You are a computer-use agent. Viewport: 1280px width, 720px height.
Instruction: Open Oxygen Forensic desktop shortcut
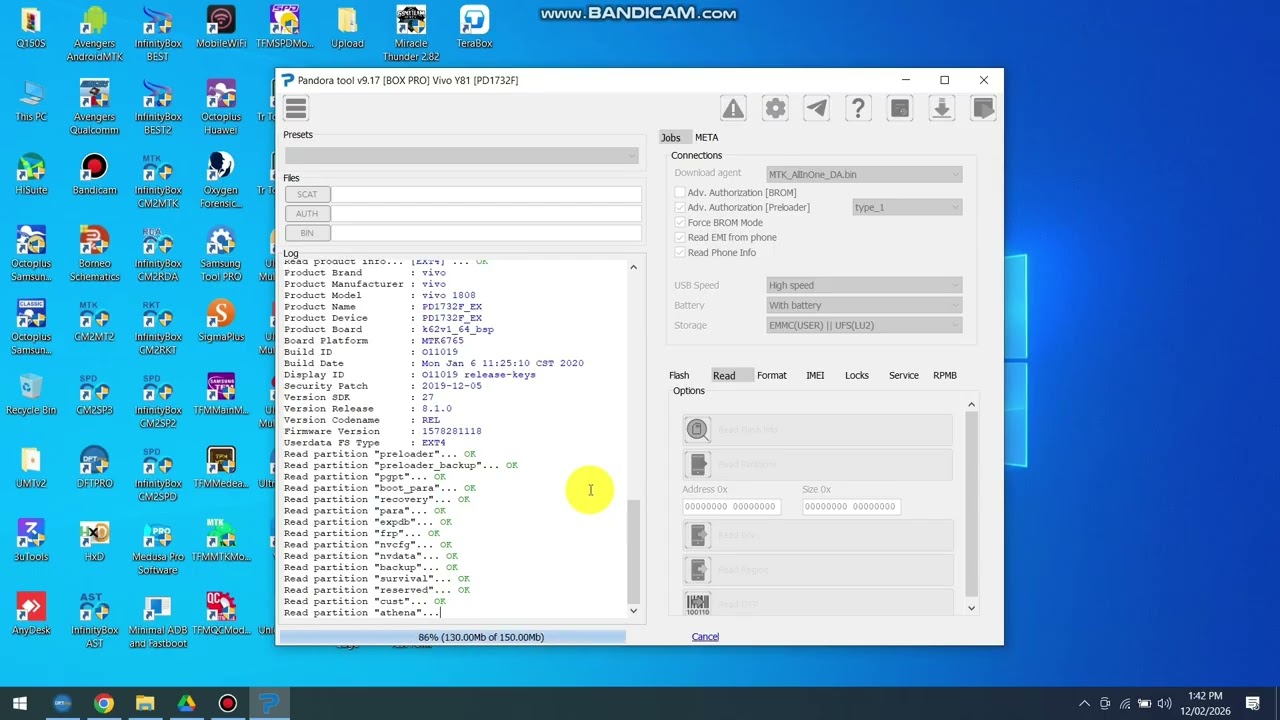221,180
